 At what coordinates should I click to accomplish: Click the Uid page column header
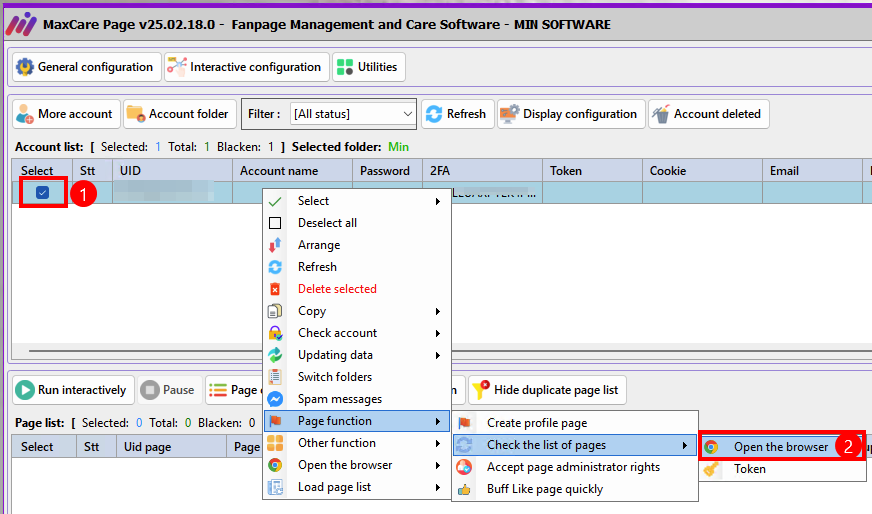(171, 447)
